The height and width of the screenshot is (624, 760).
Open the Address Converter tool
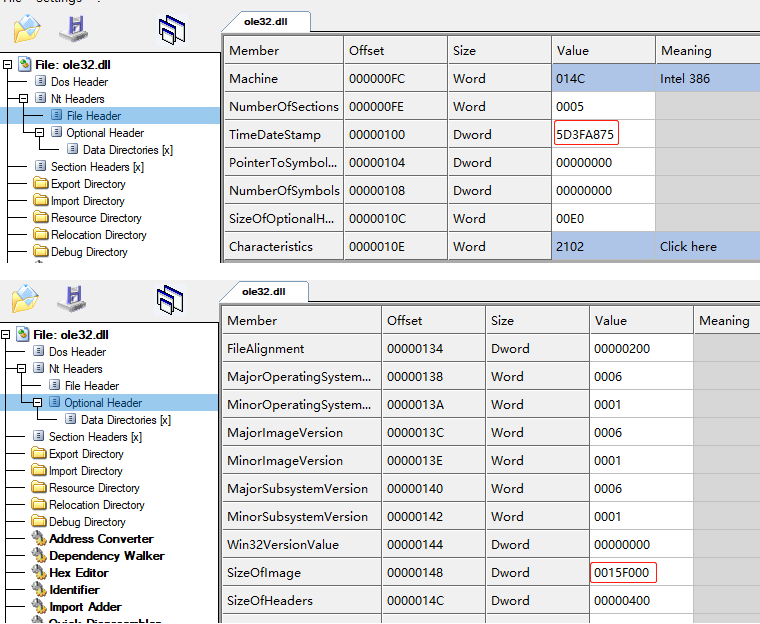click(101, 539)
